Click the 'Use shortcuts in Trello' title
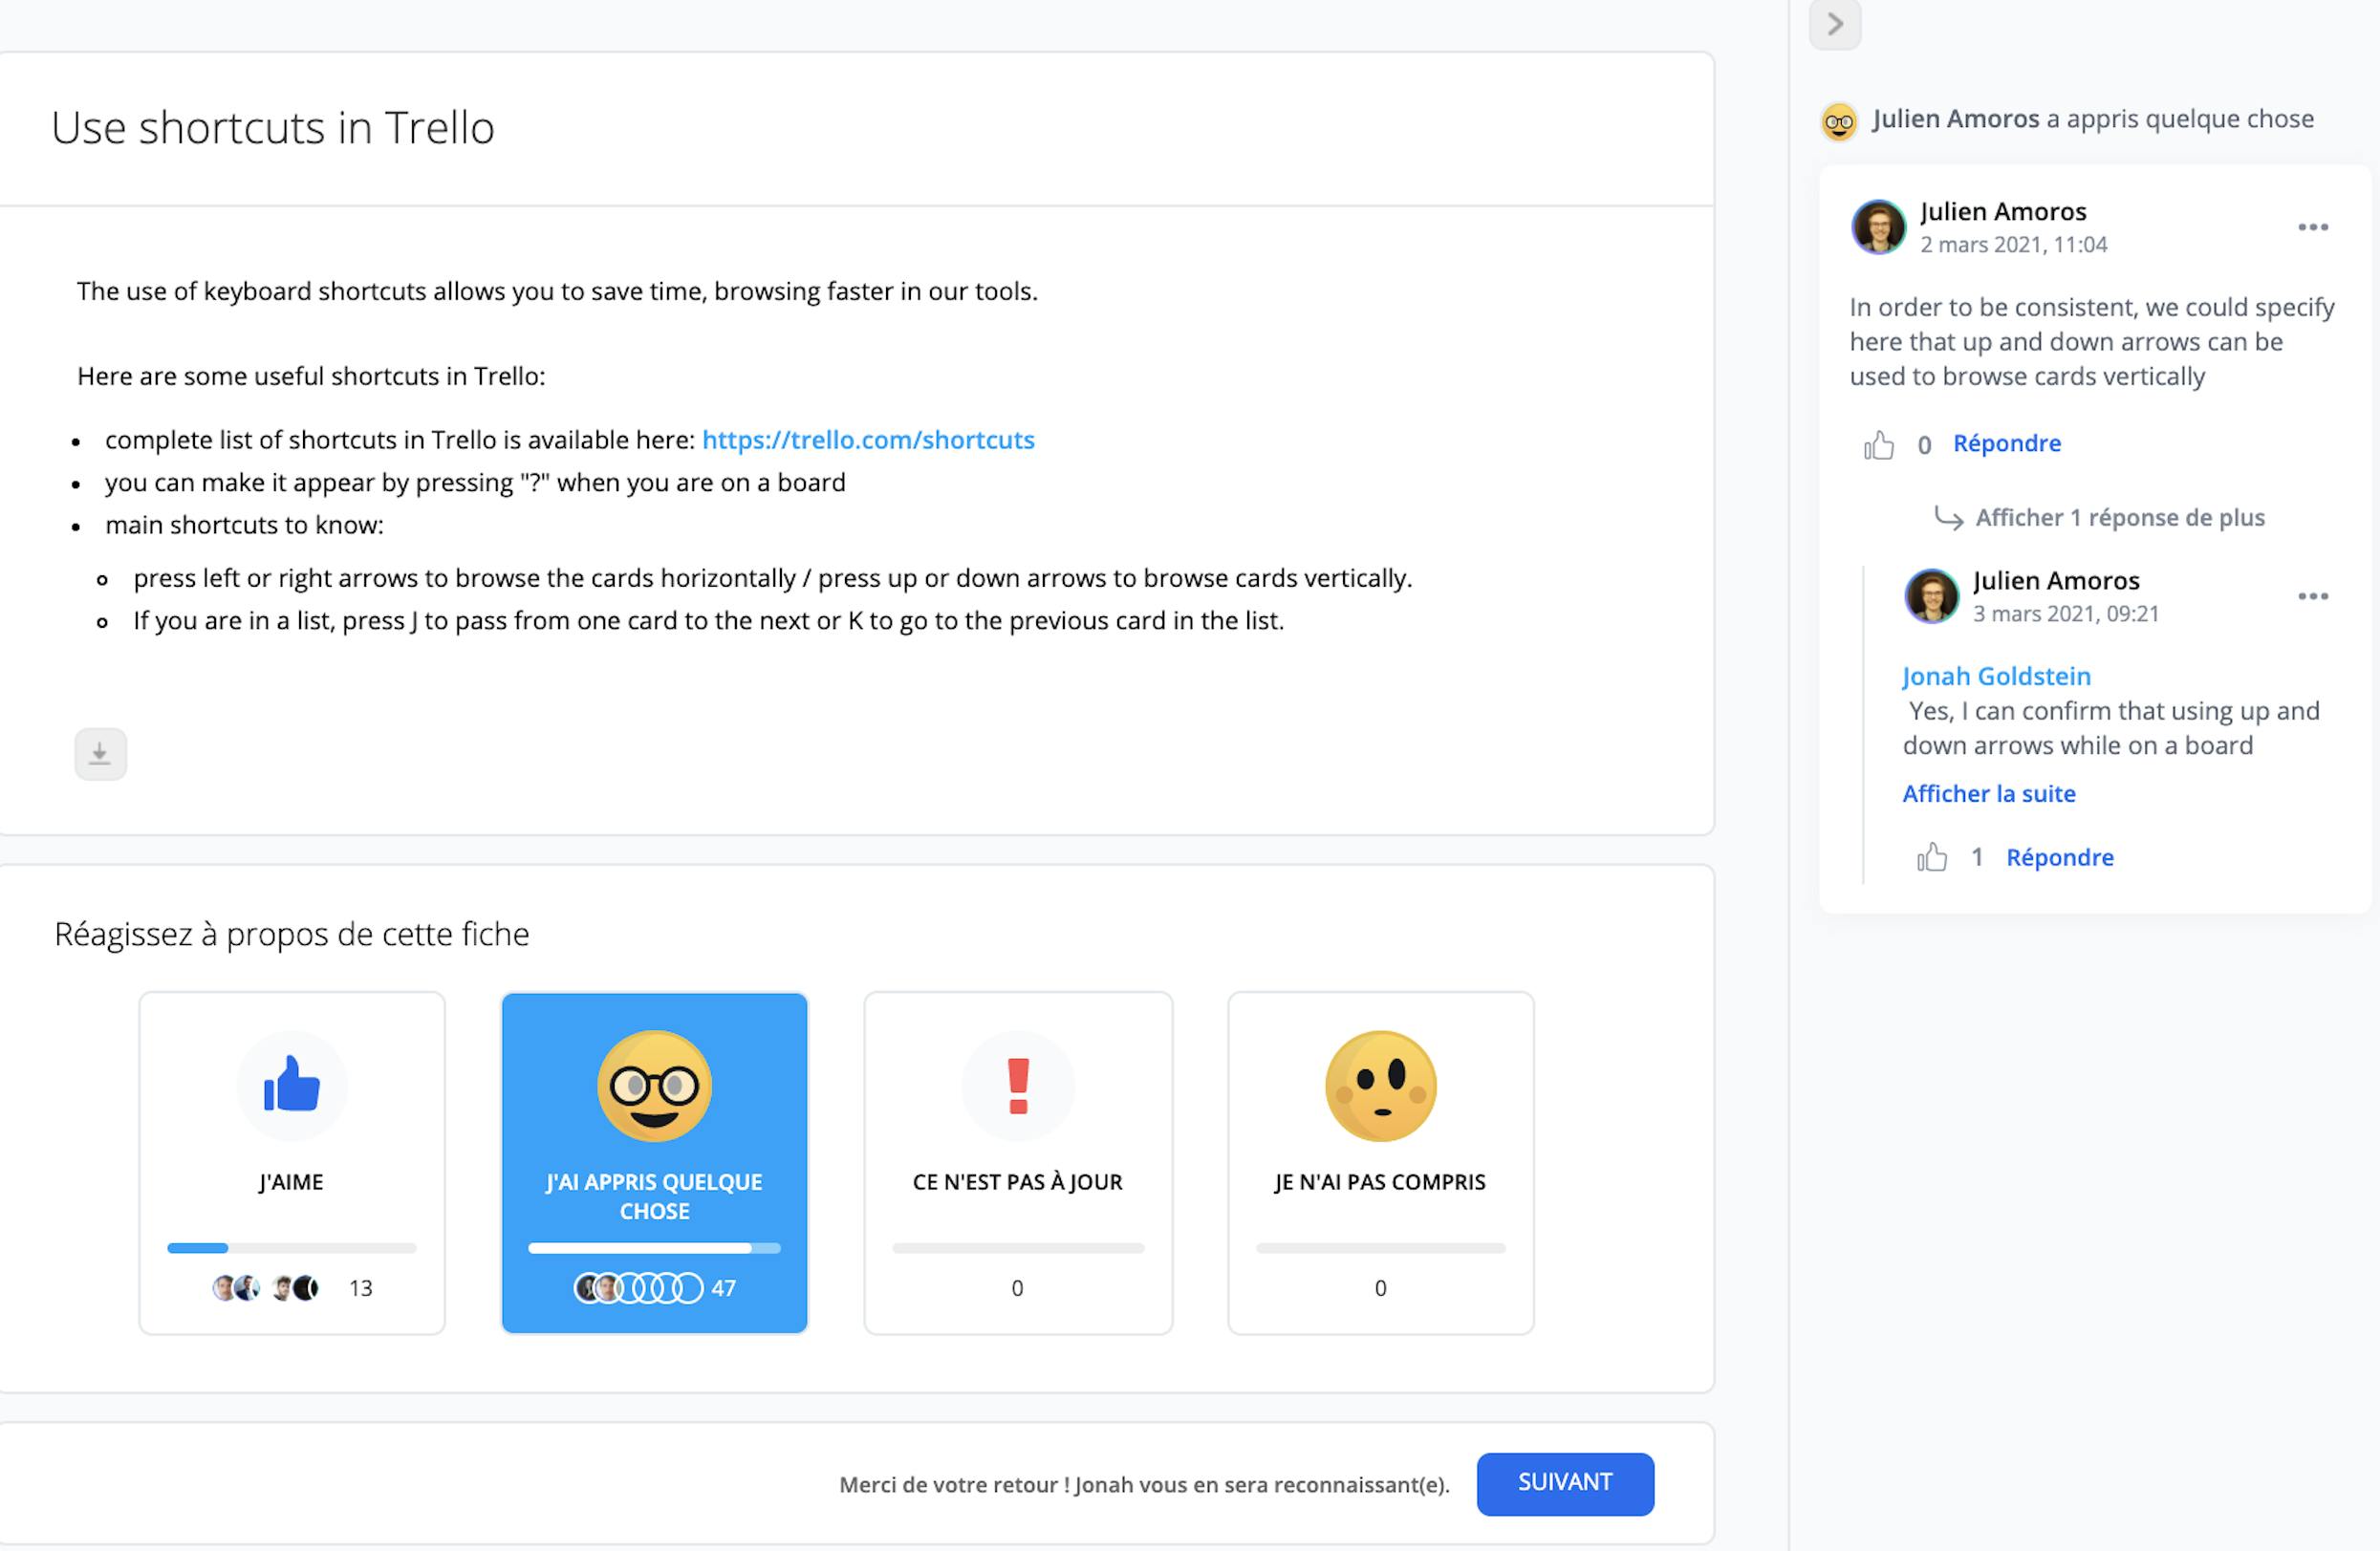The width and height of the screenshot is (2380, 1551). [x=273, y=128]
